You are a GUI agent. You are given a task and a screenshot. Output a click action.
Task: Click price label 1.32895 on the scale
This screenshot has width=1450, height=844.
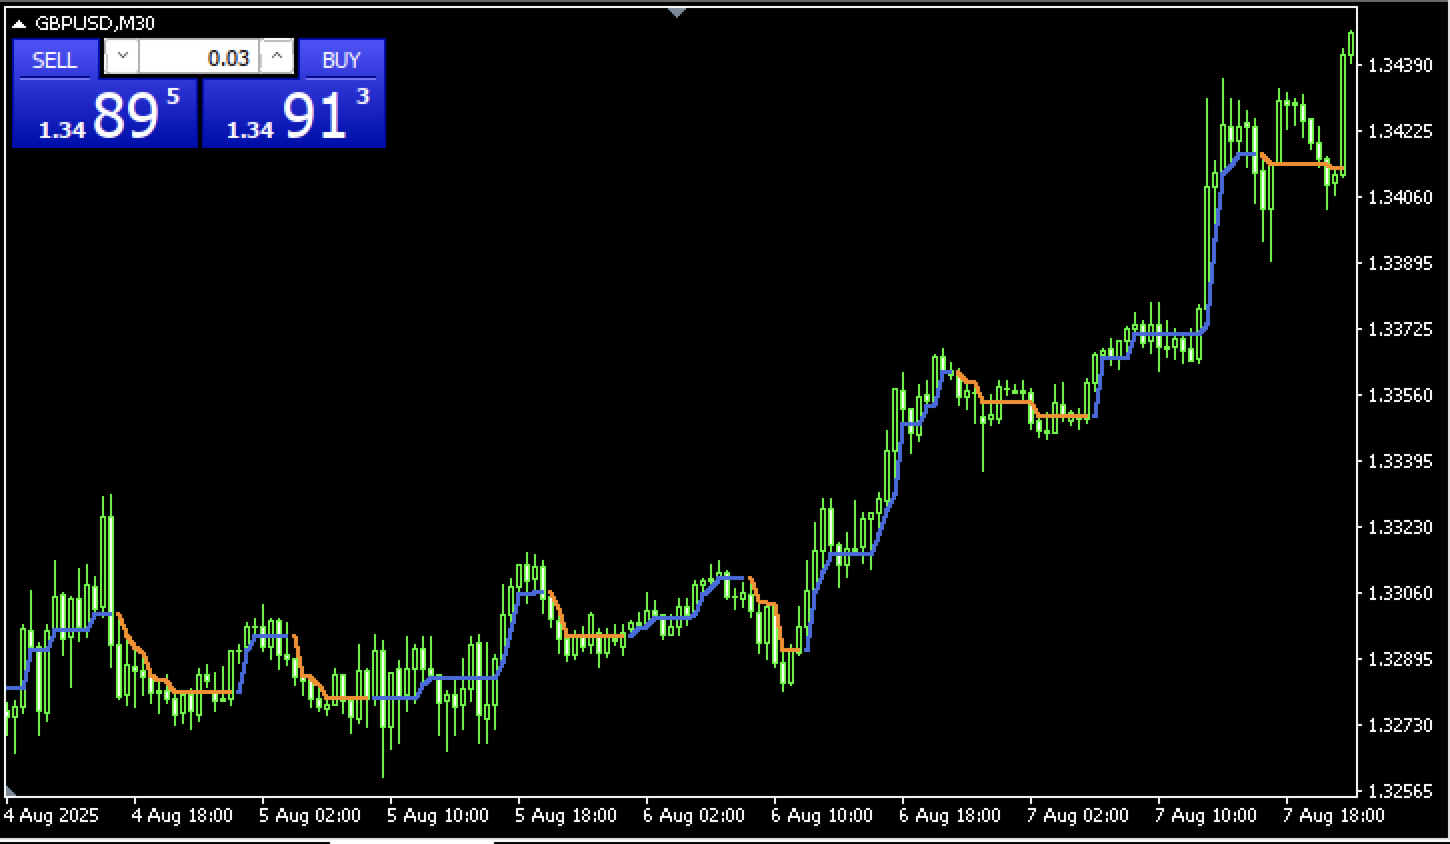1400,659
